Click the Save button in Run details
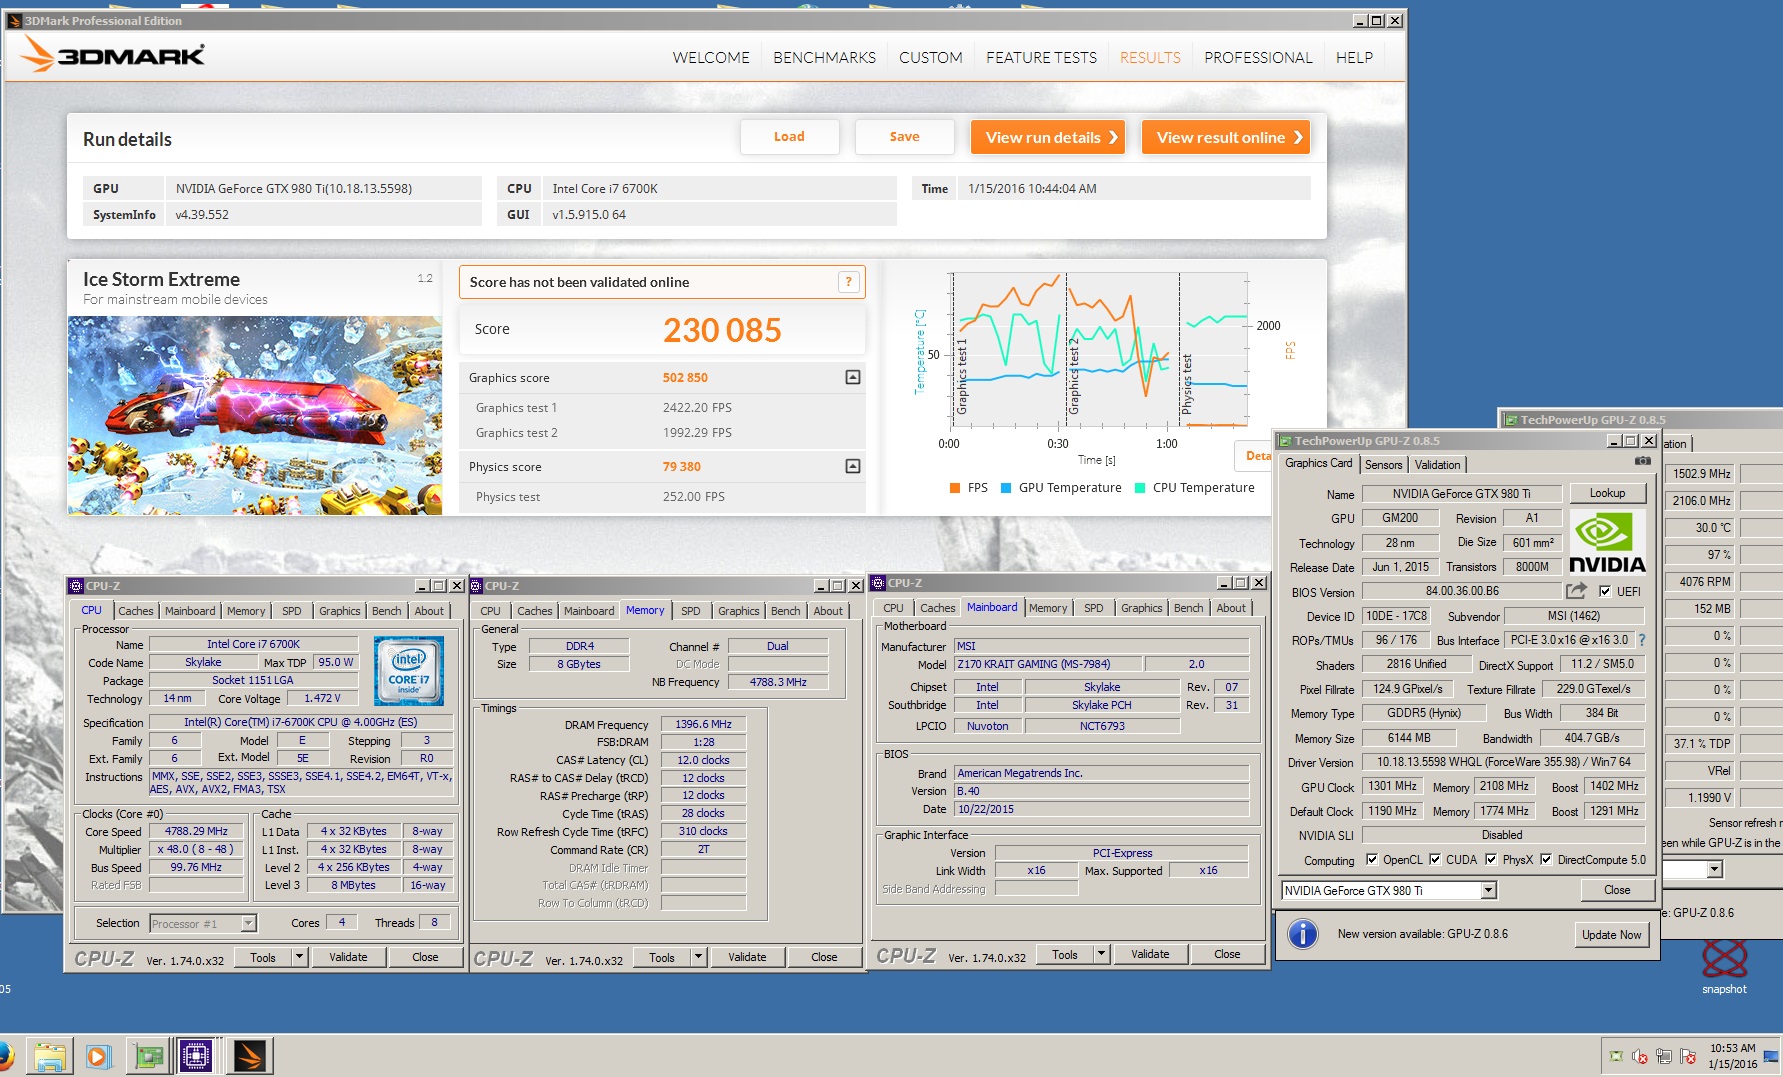This screenshot has height=1077, width=1783. point(904,137)
